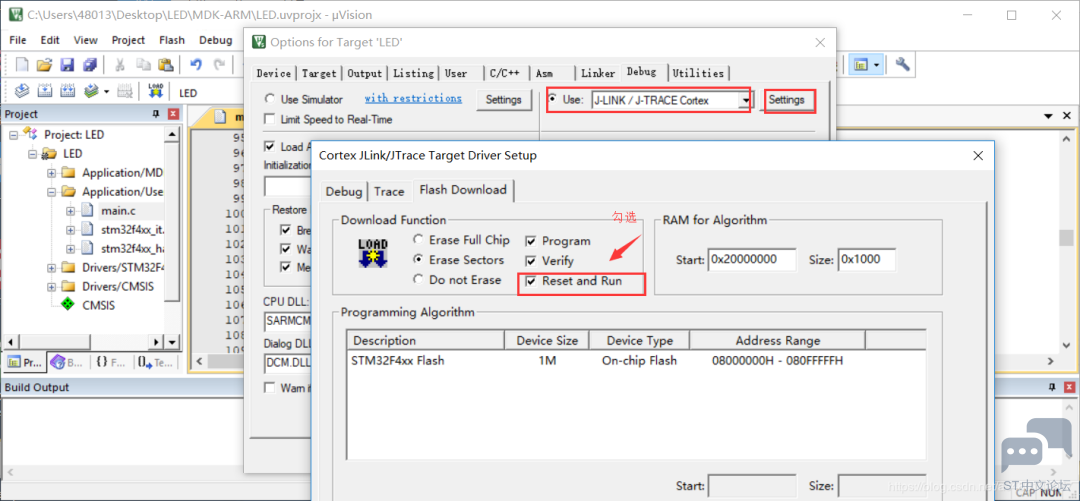Open the editor tab list dropdown arrow
The height and width of the screenshot is (501, 1080).
[x=1048, y=116]
